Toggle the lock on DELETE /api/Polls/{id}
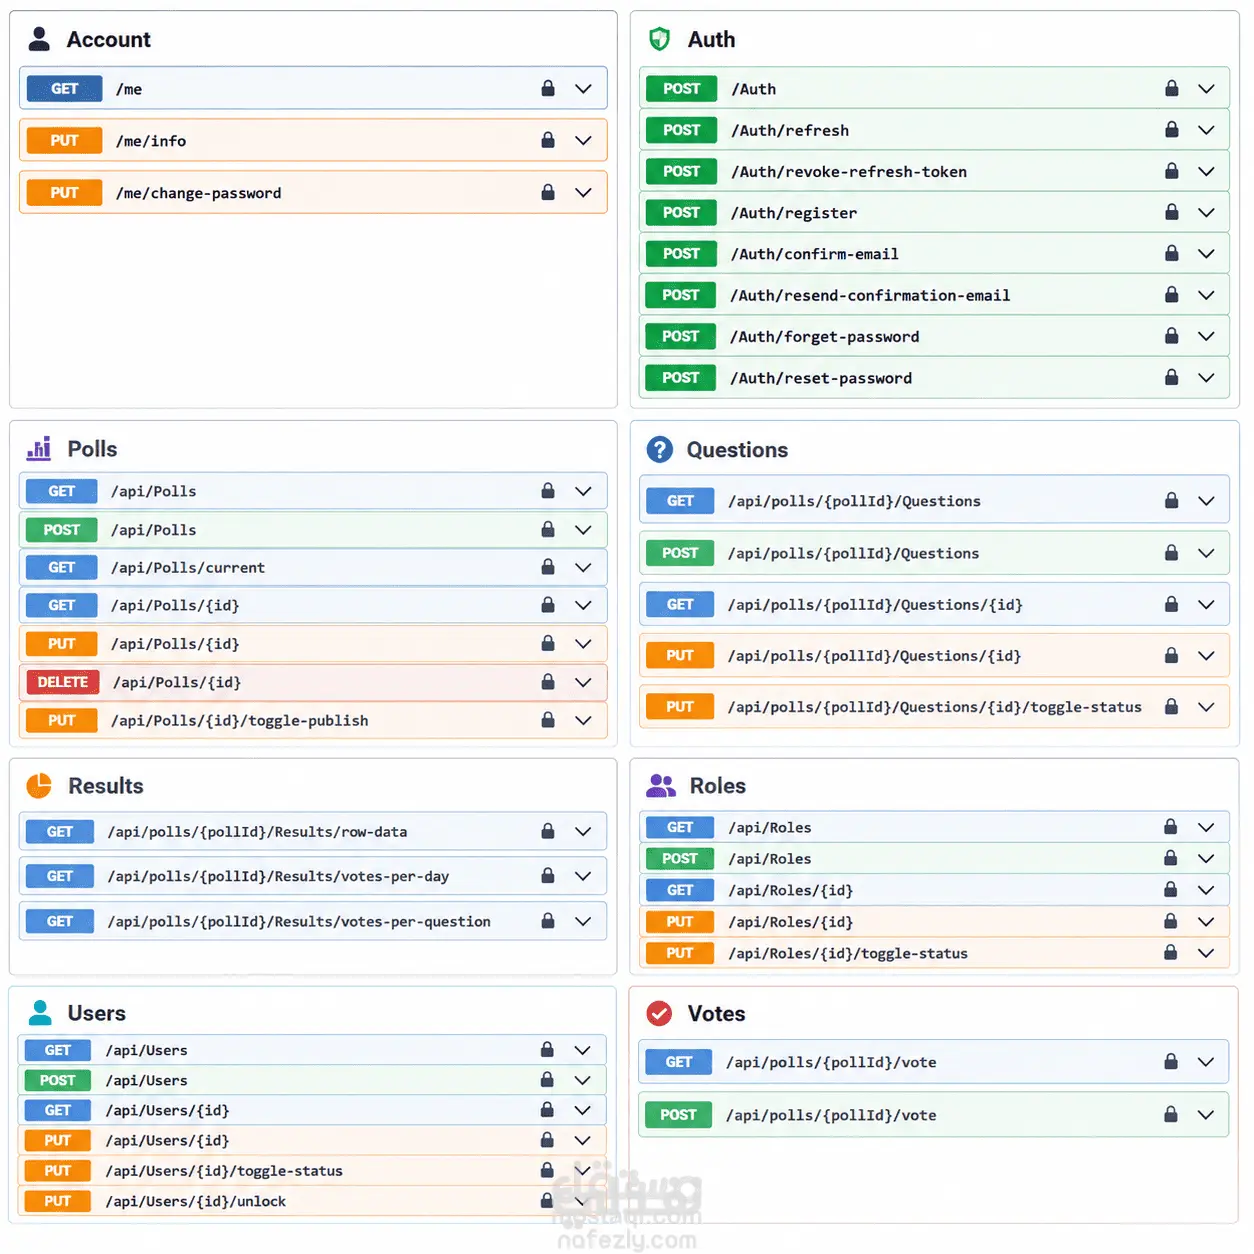This screenshot has width=1254, height=1254. (x=548, y=681)
